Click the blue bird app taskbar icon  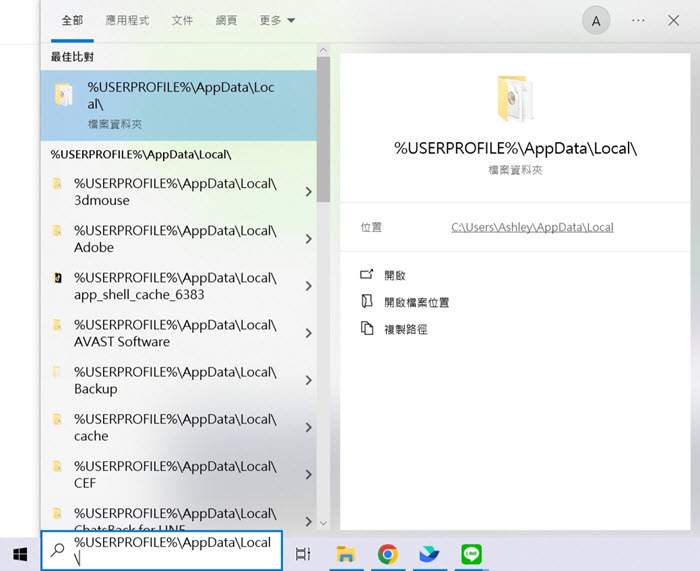click(x=430, y=553)
